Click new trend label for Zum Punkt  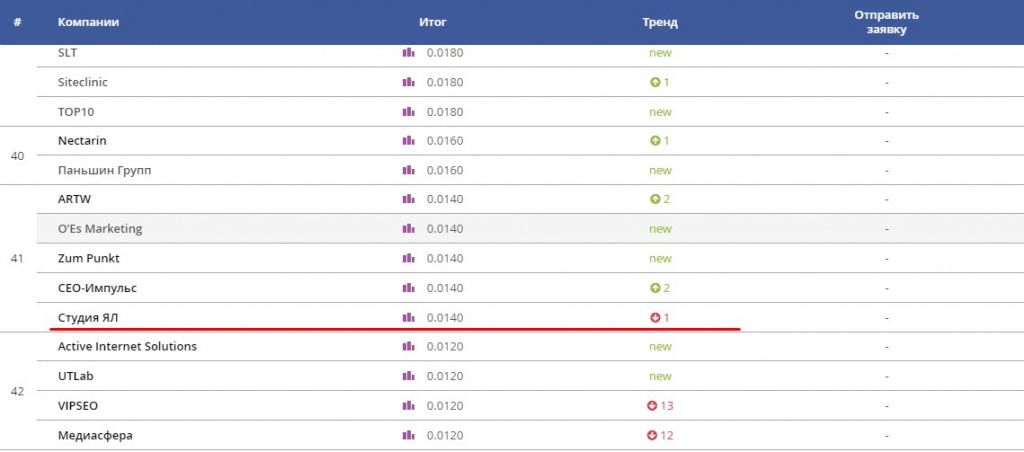point(660,259)
